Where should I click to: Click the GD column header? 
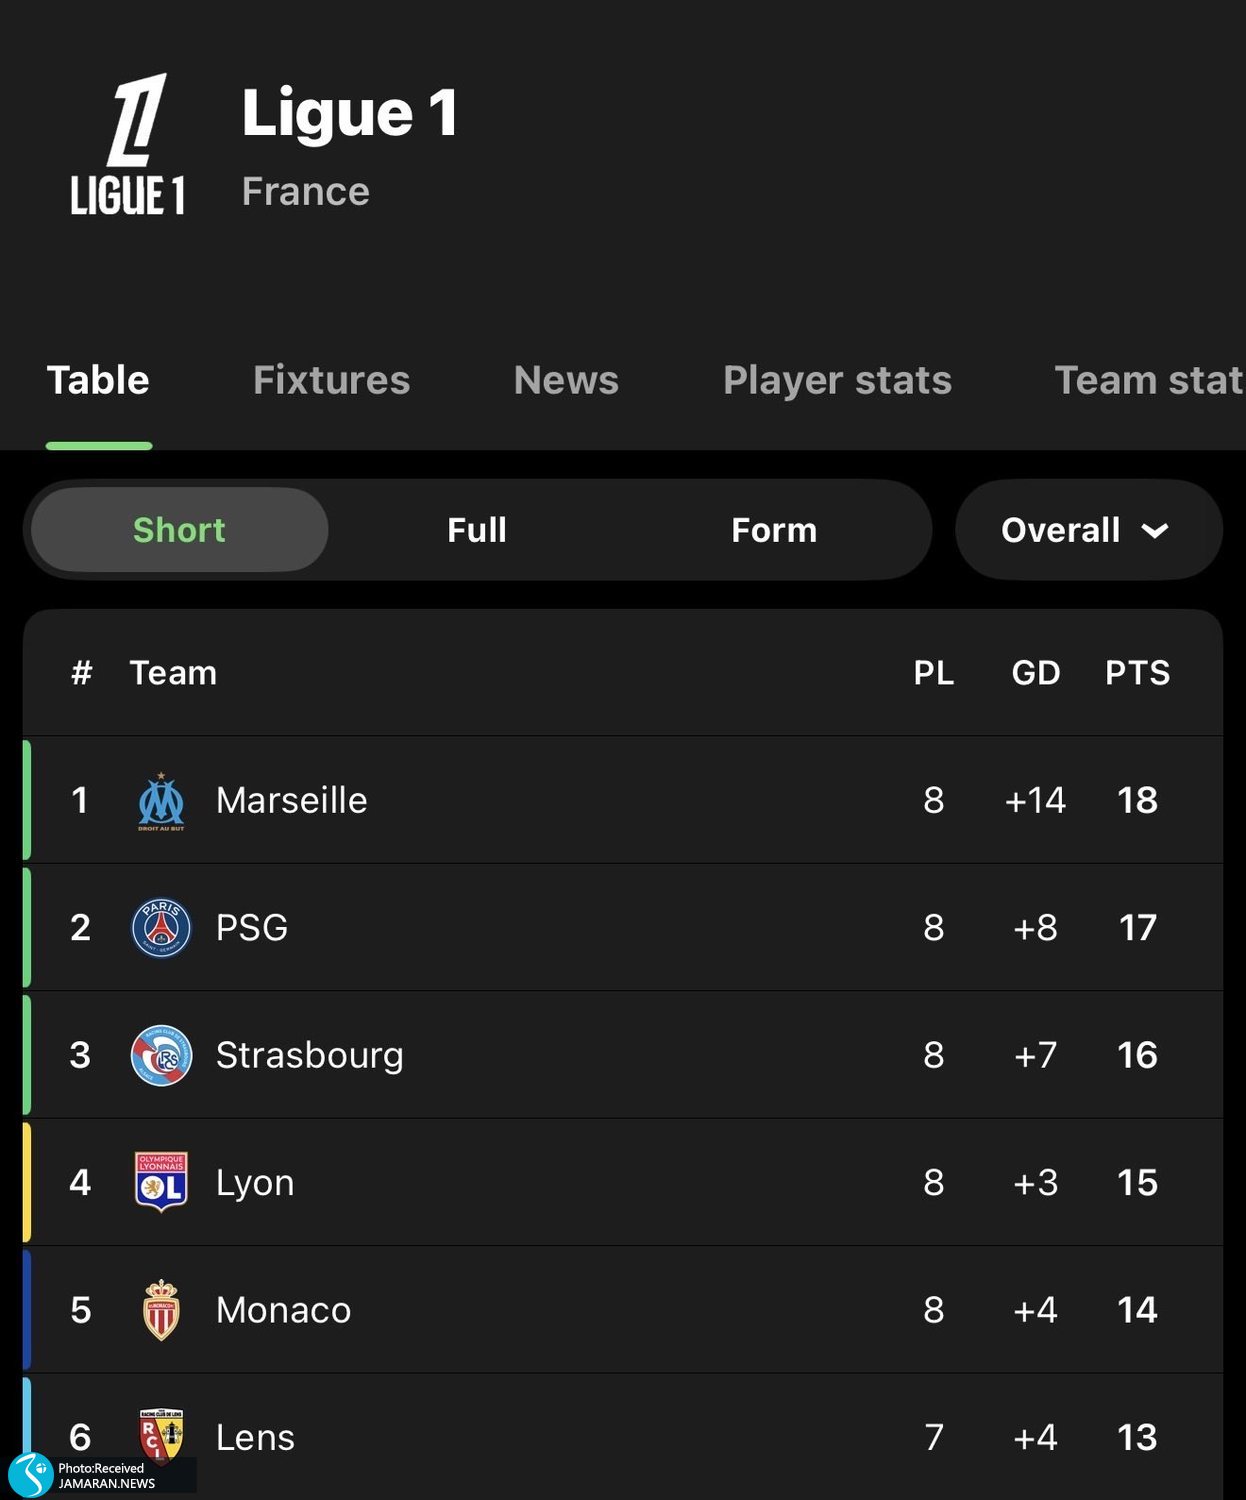click(1035, 673)
